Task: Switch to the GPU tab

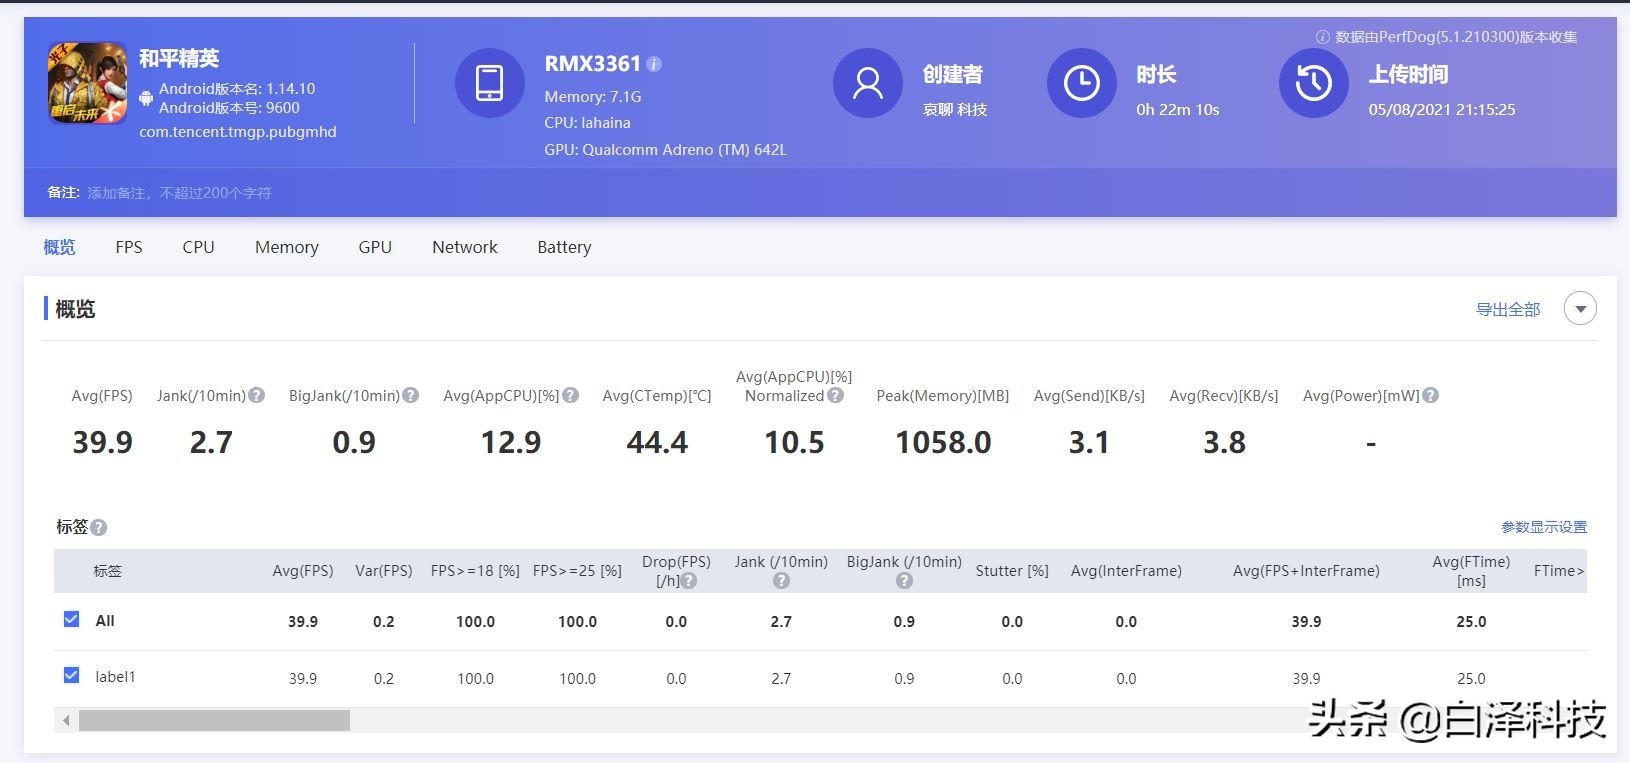Action: pos(375,247)
